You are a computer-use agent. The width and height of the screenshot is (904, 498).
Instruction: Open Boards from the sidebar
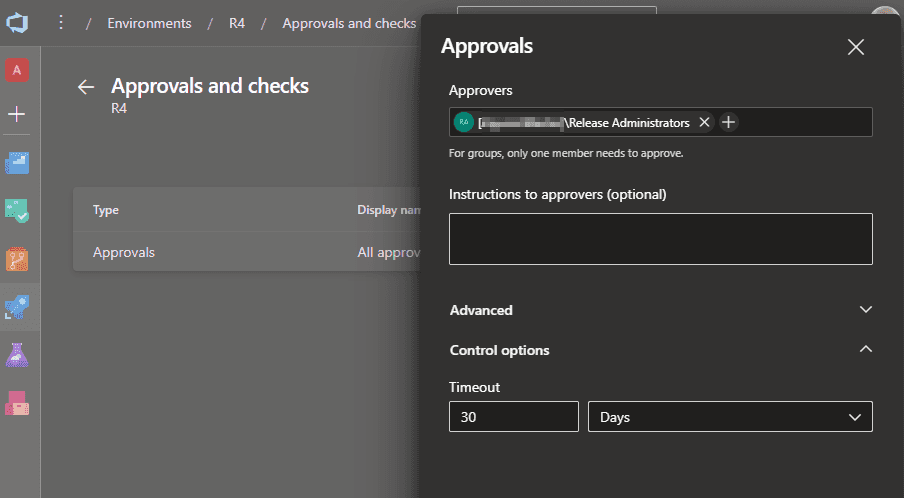17,163
